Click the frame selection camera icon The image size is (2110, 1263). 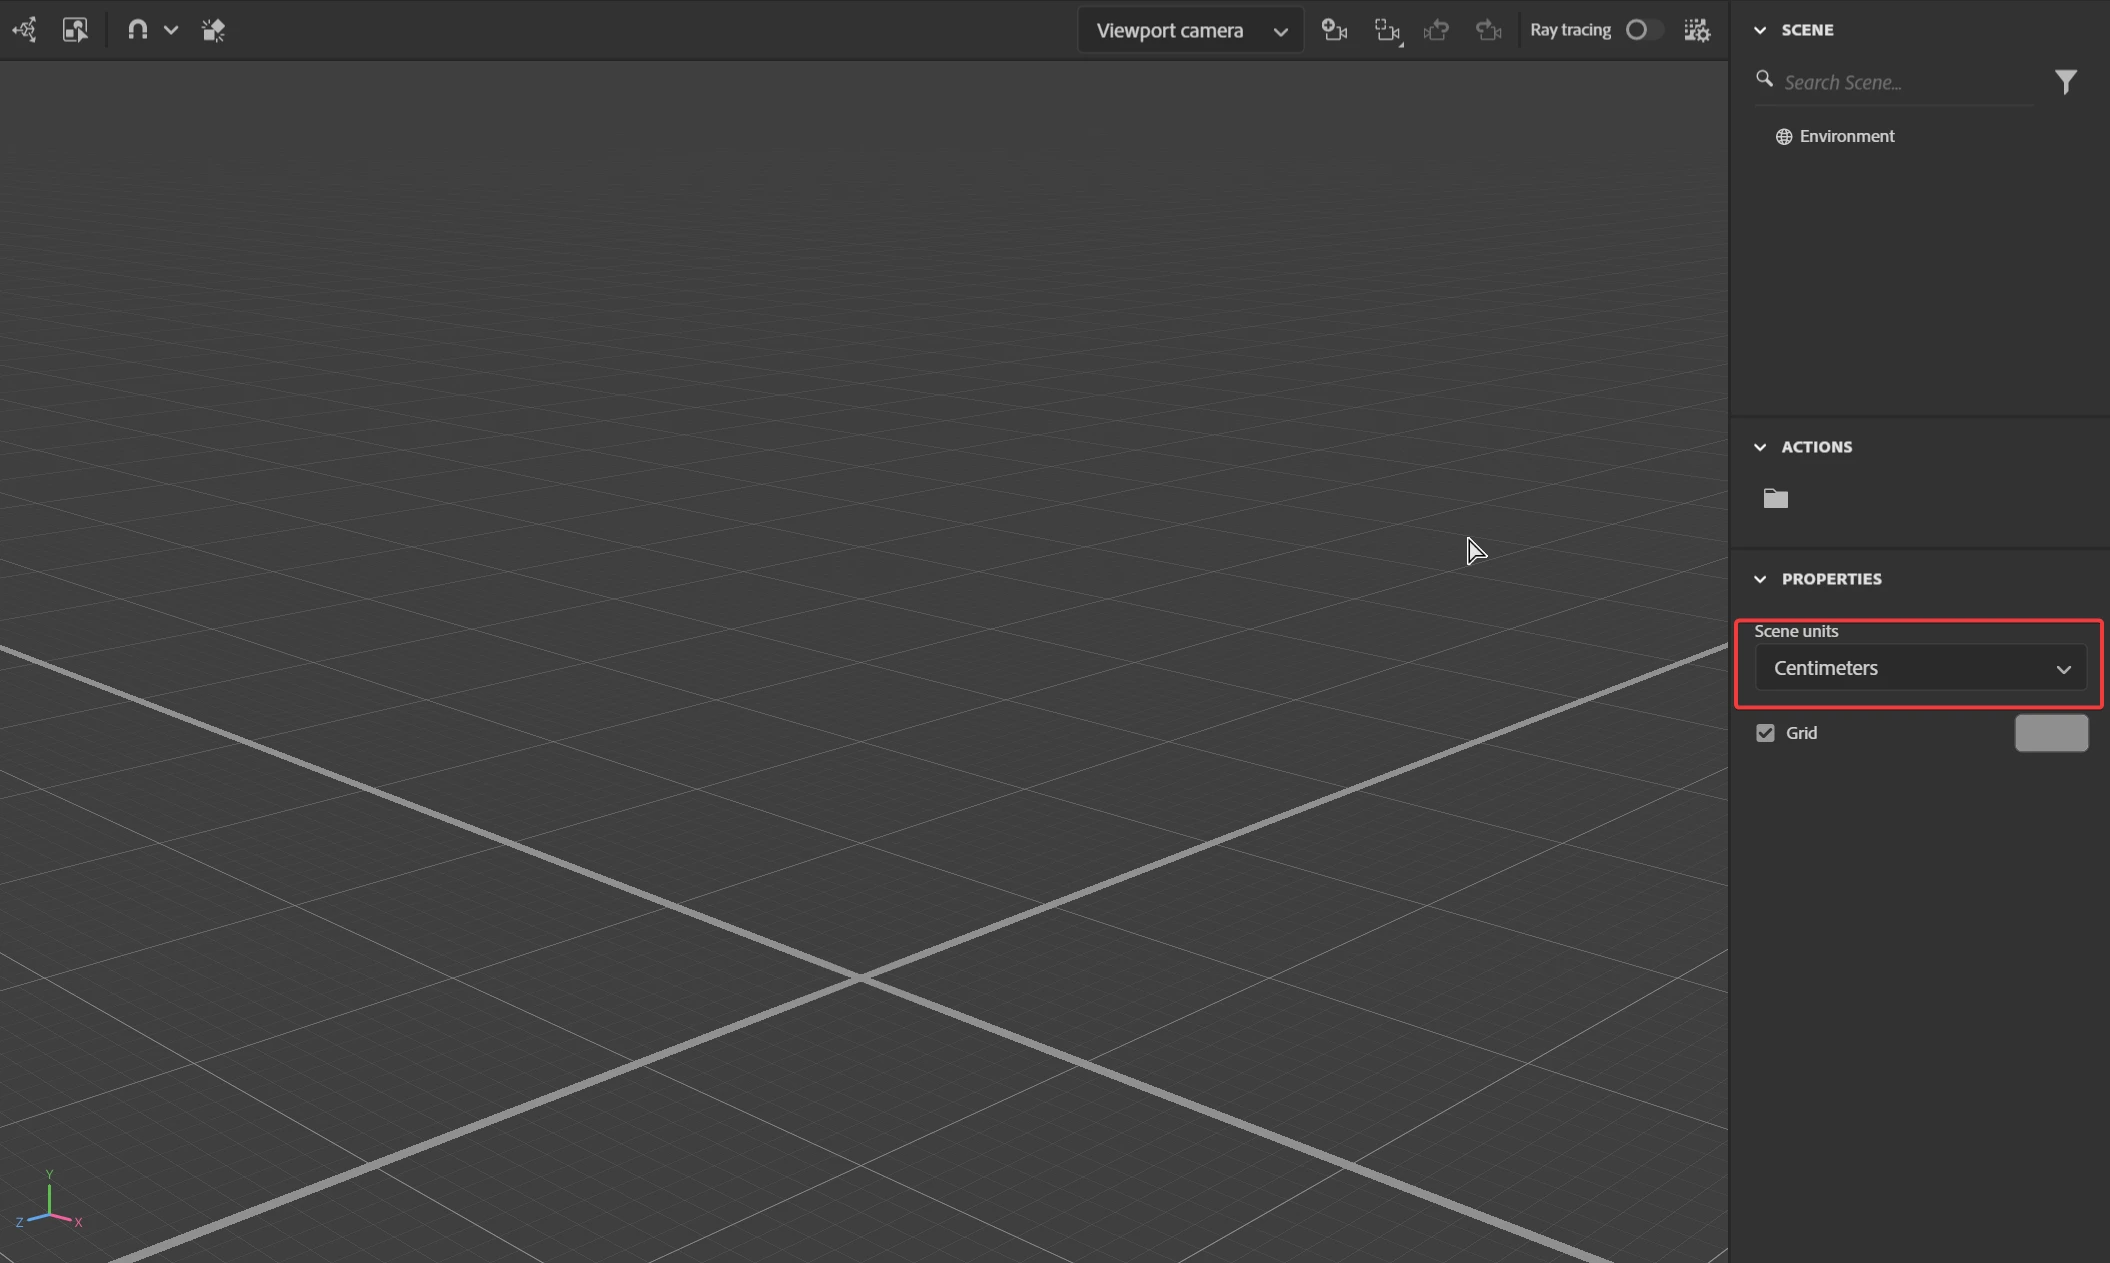click(x=1387, y=31)
